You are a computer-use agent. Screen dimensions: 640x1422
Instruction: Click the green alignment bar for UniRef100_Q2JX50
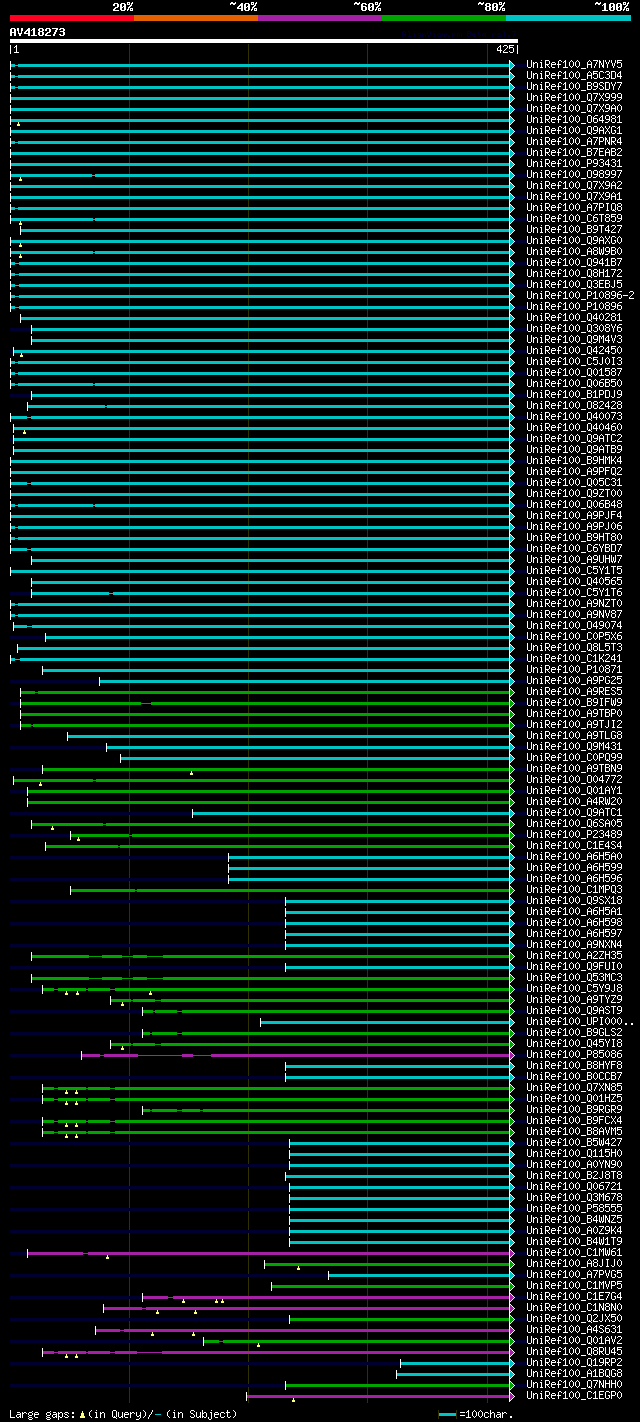402,1318
